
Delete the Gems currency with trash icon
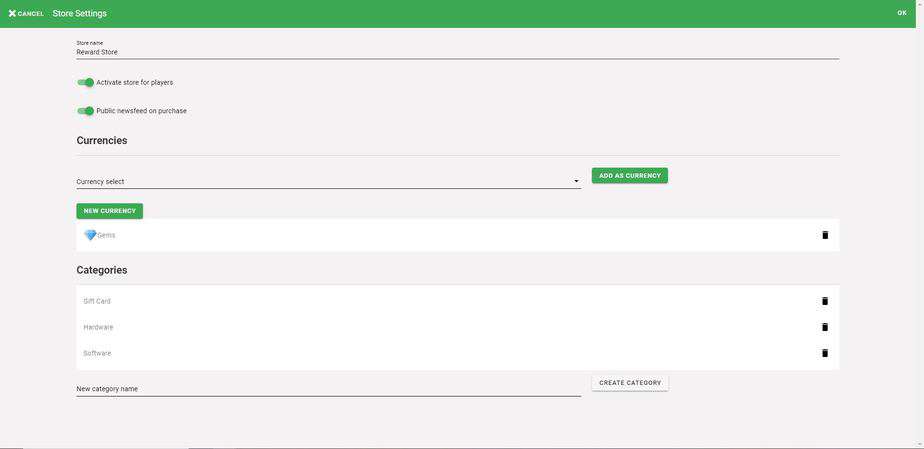point(825,235)
